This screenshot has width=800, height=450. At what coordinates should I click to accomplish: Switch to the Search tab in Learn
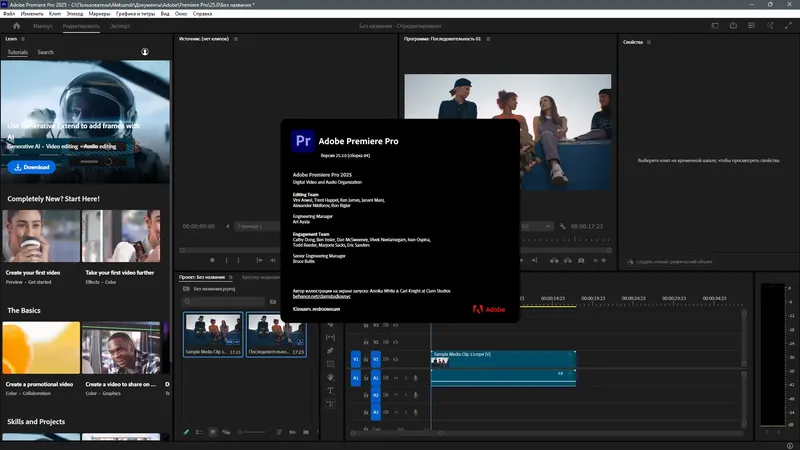pyautogui.click(x=46, y=52)
